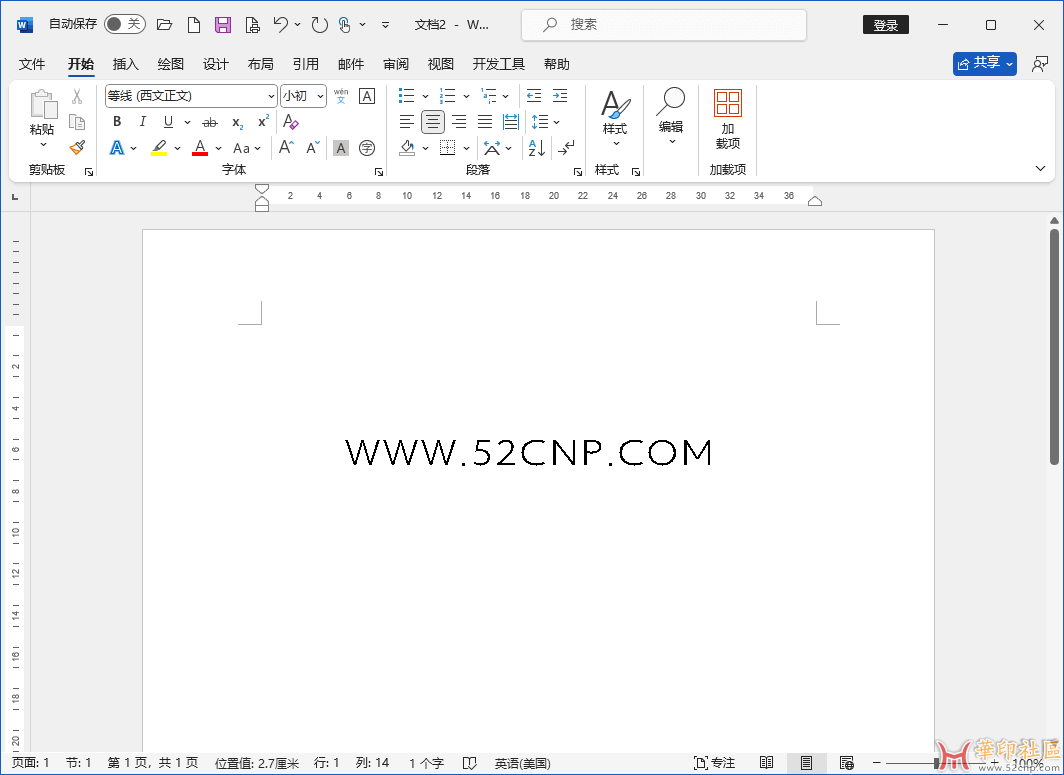Toggle Bold formatting
The image size is (1064, 775).
(117, 122)
